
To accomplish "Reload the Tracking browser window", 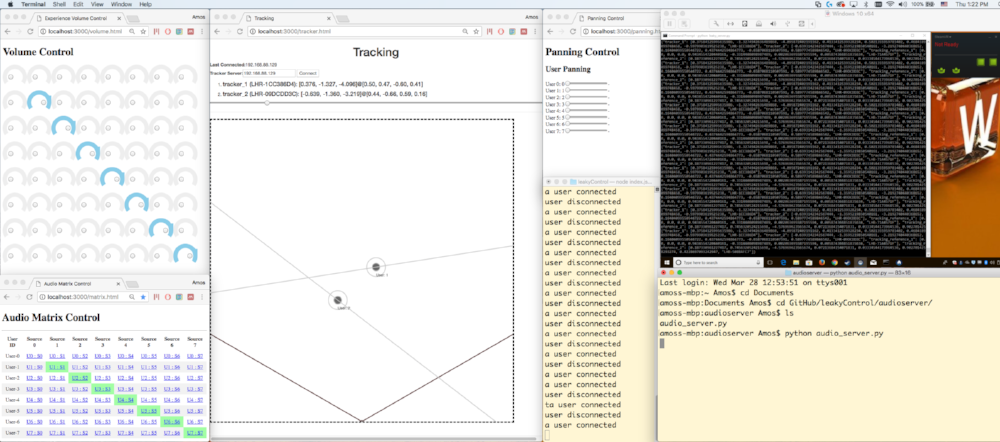I will (240, 31).
